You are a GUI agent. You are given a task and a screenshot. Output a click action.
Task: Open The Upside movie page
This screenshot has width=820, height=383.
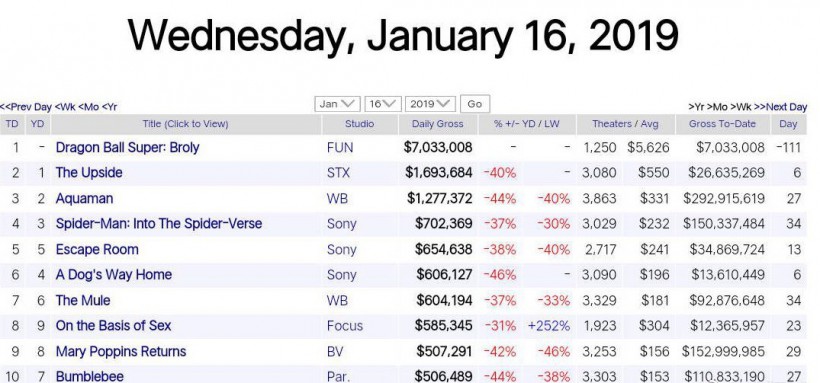click(89, 173)
